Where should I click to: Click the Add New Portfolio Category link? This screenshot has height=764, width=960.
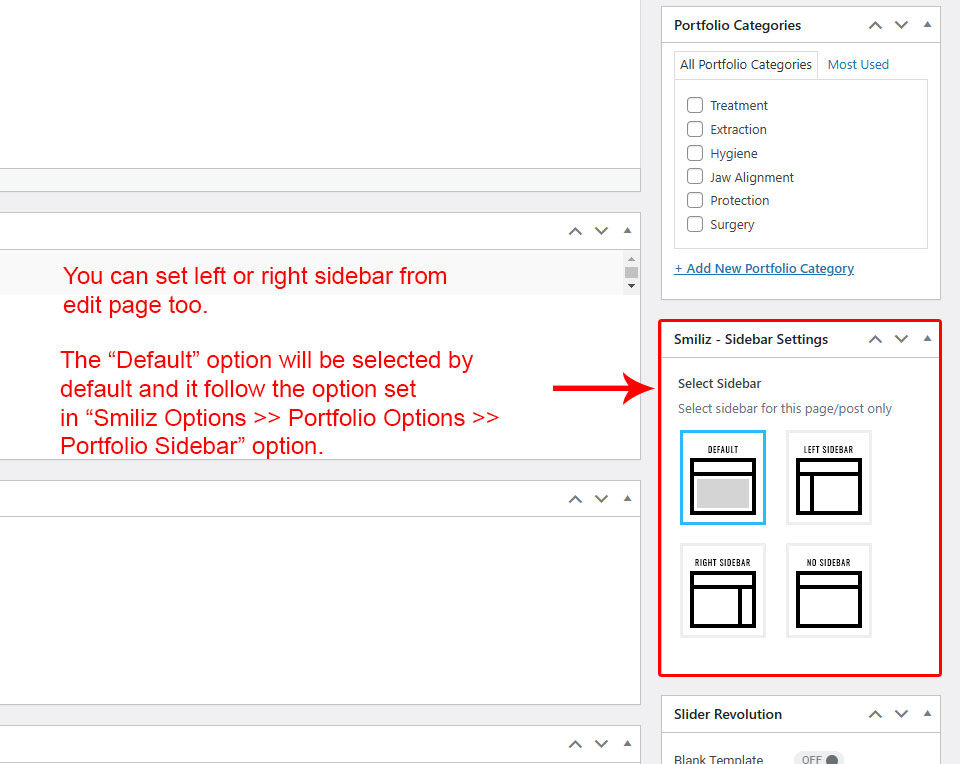(764, 268)
